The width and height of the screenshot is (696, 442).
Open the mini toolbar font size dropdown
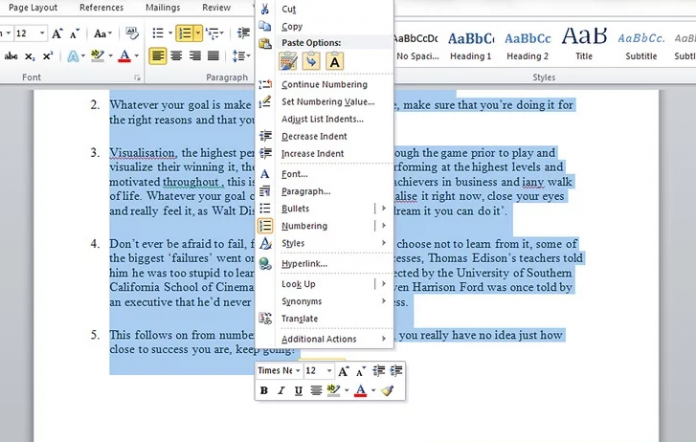[327, 370]
